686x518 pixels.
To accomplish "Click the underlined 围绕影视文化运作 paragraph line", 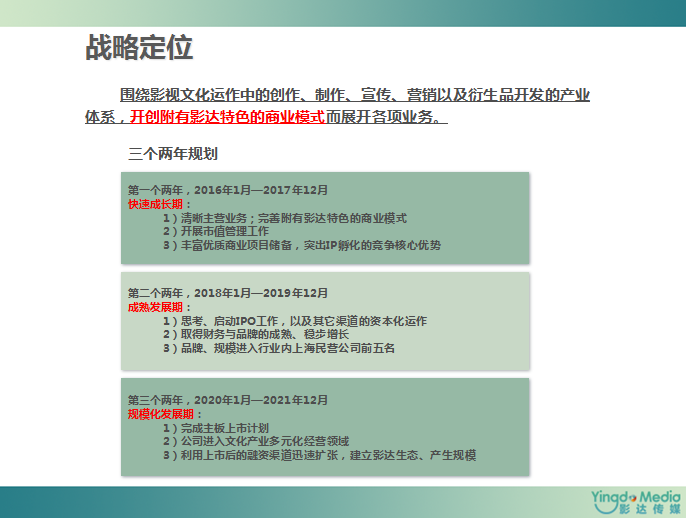I will [x=354, y=95].
